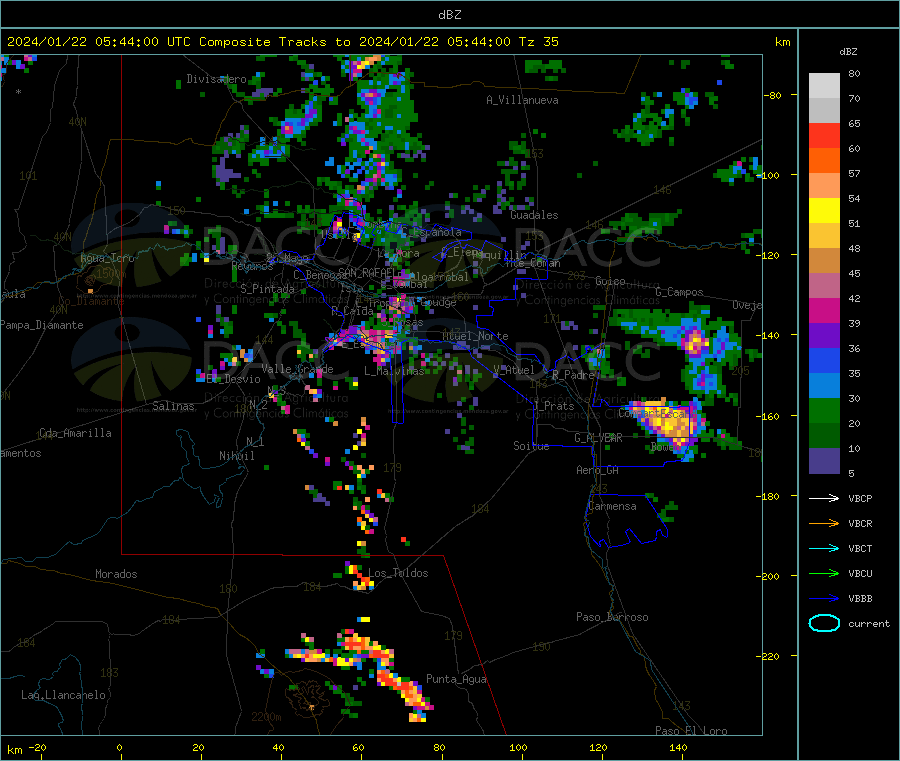
Task: Click the Los_Toldos map label
Action: pos(398,573)
